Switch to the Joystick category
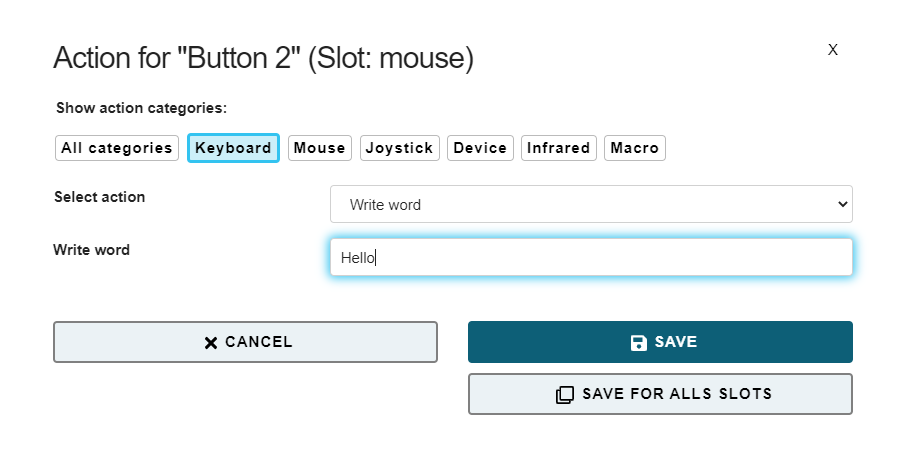 (x=400, y=148)
